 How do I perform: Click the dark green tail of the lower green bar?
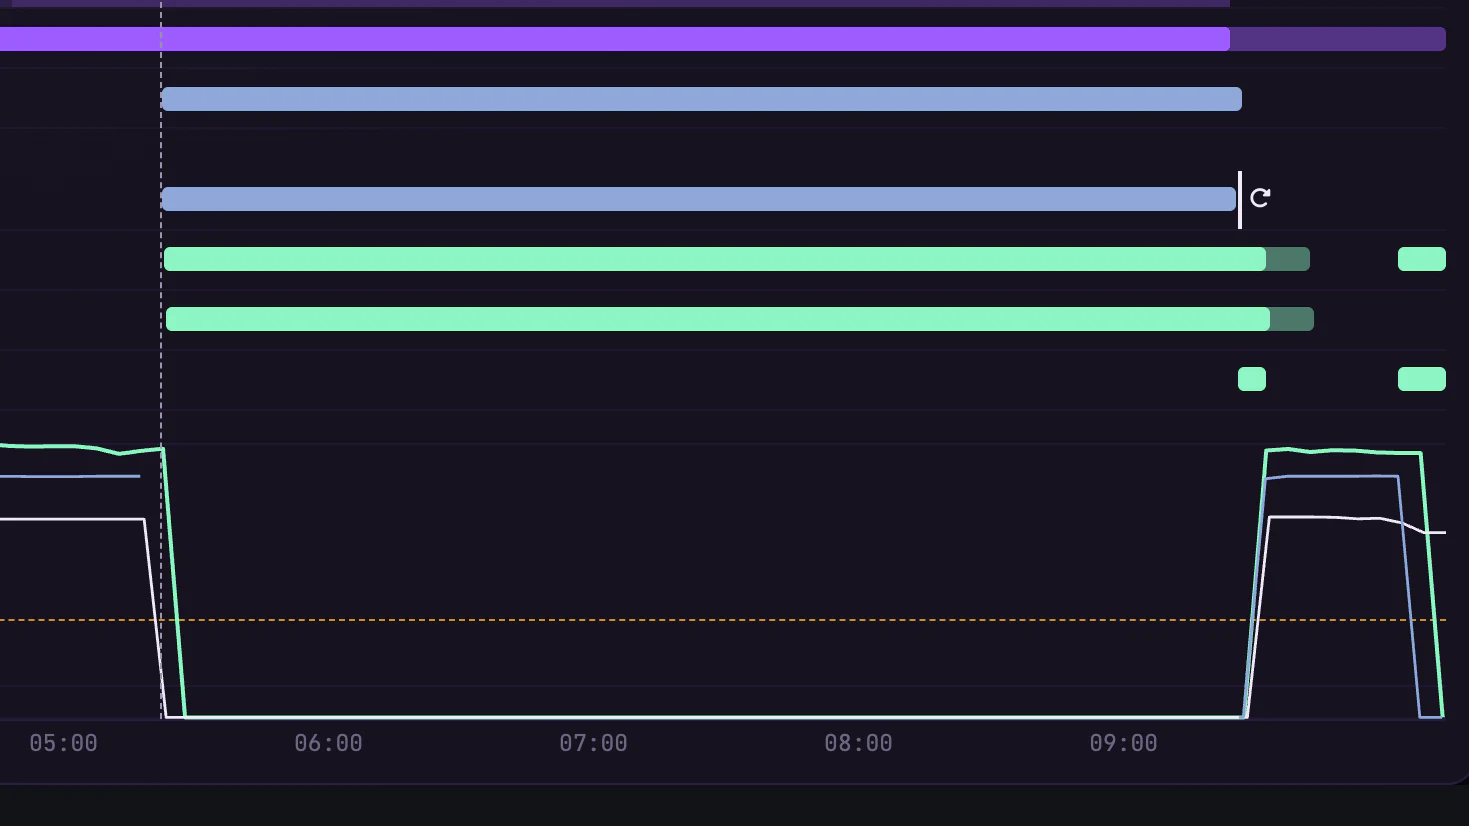tap(1292, 319)
